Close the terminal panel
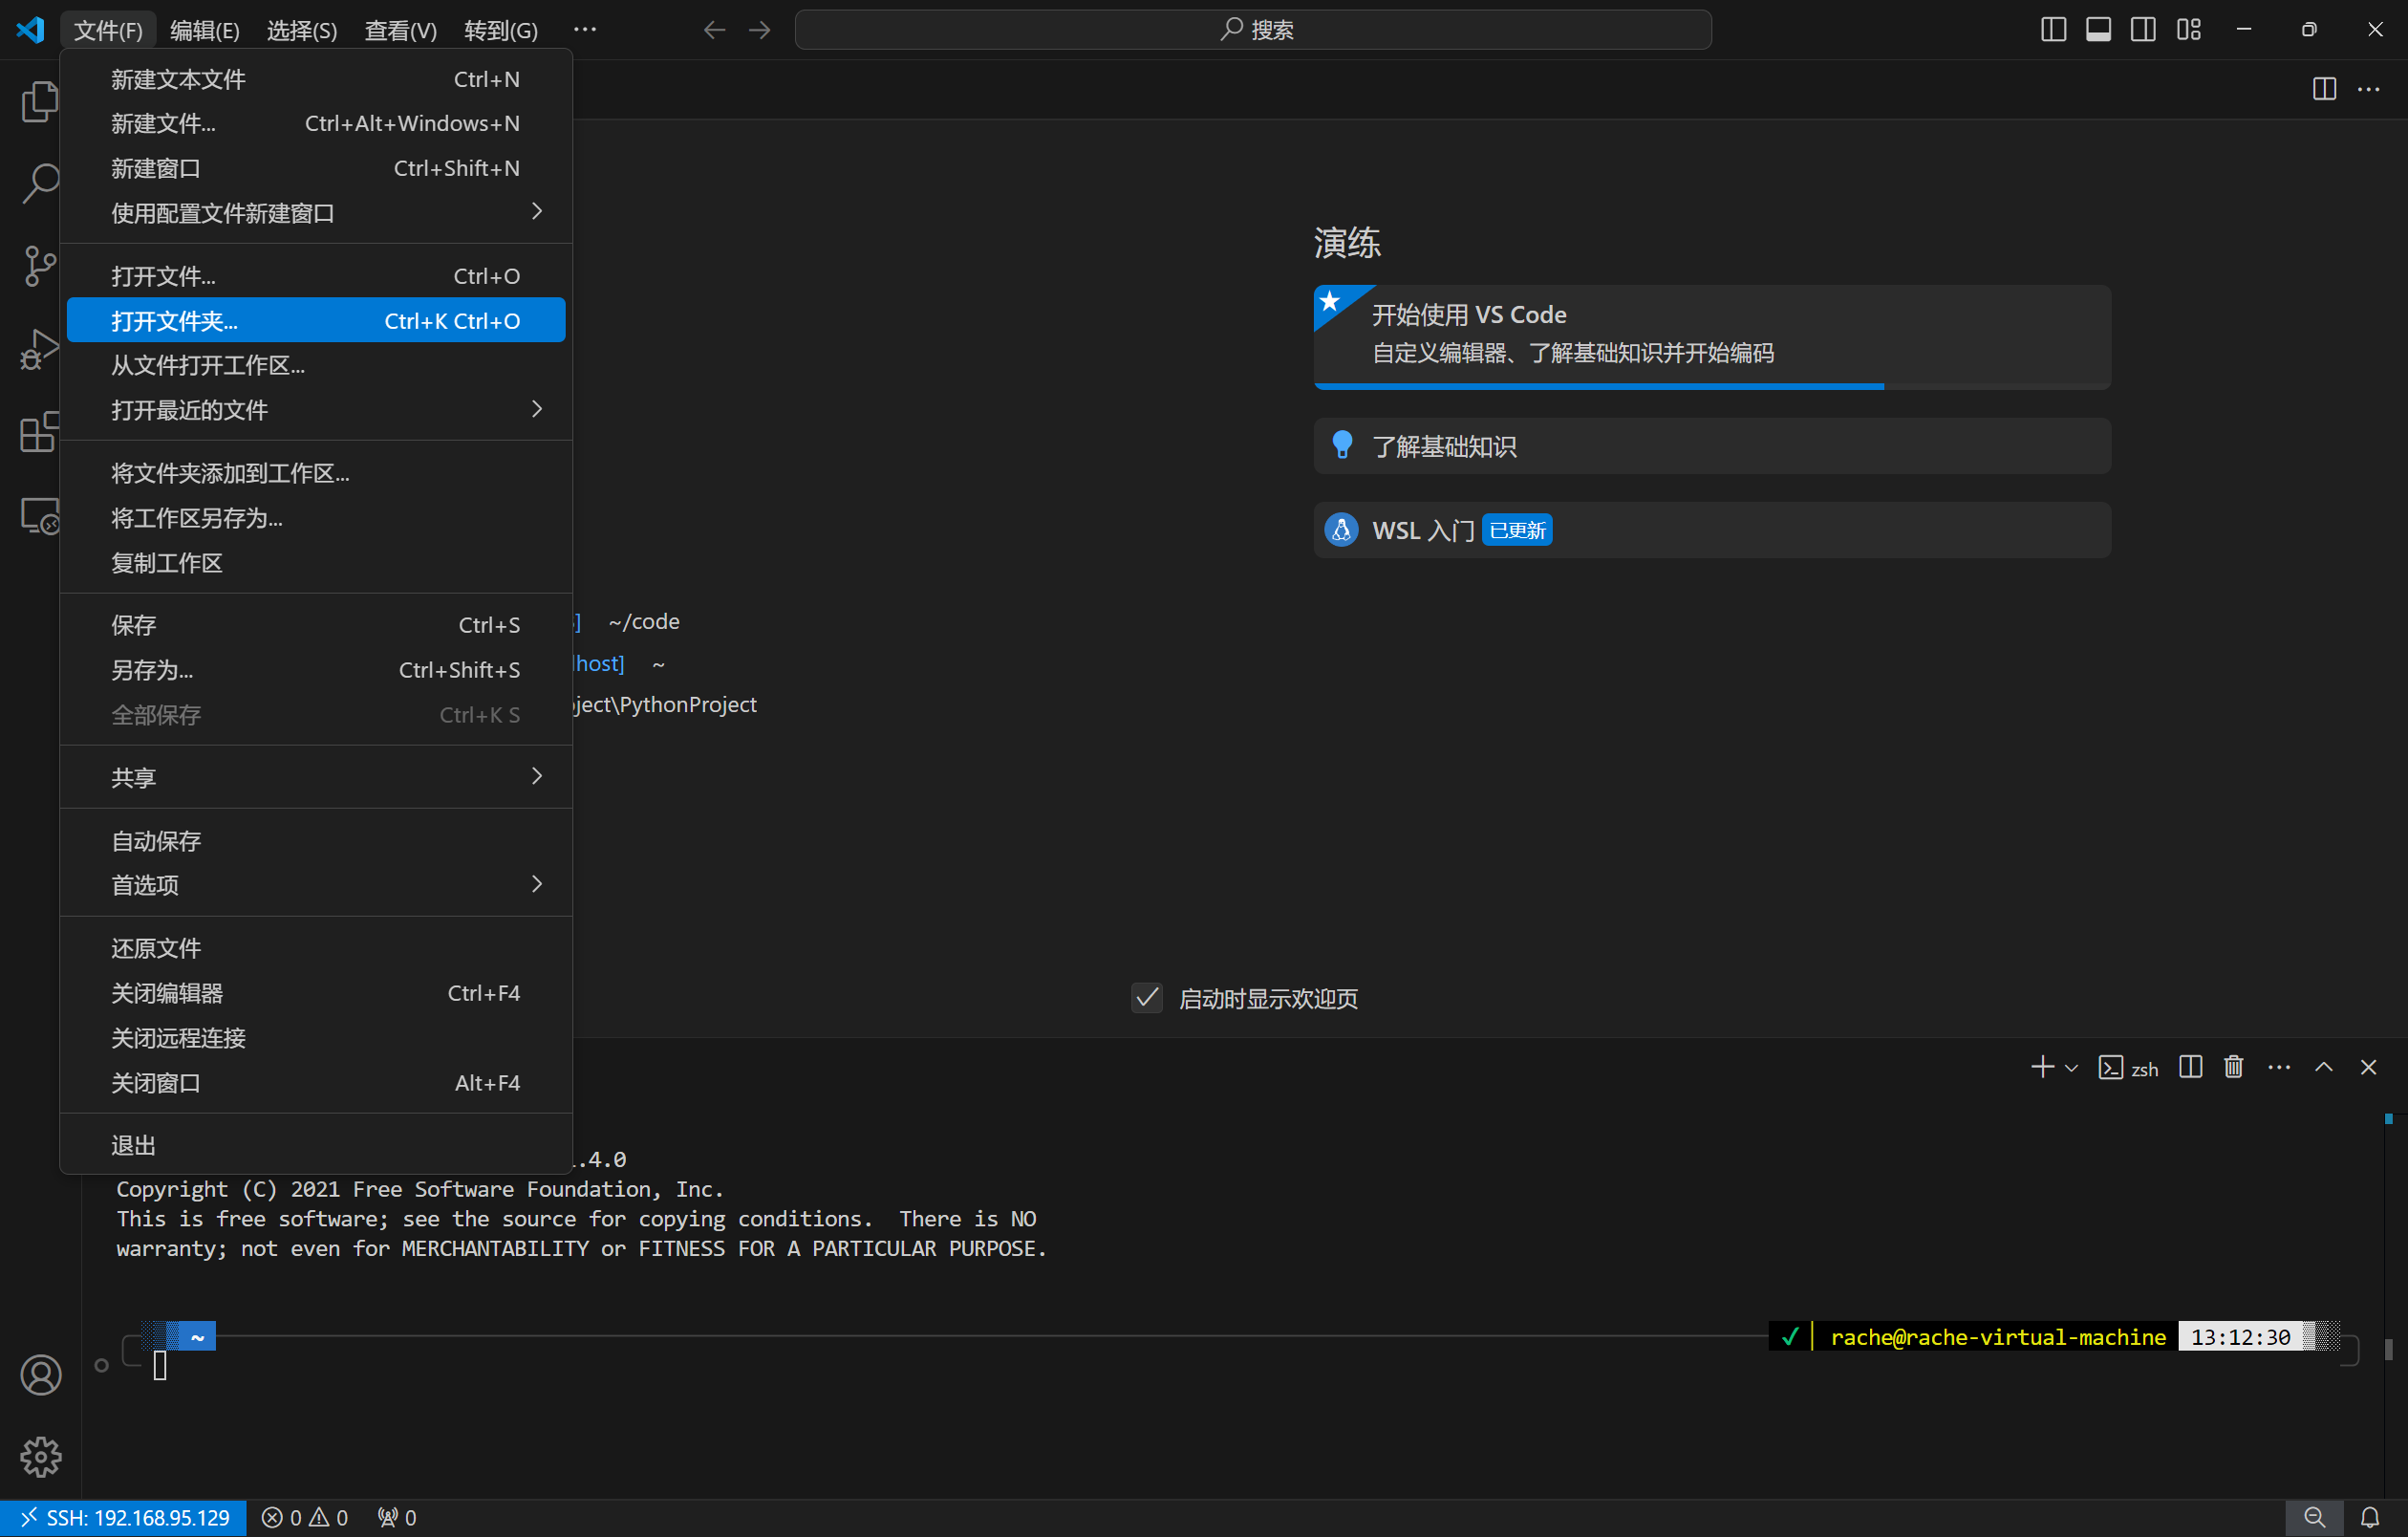 click(x=2368, y=1067)
